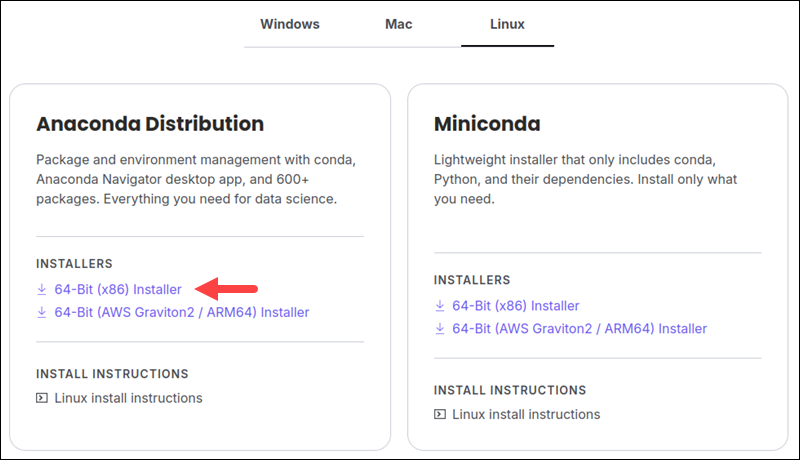Click the Miniconda heading
This screenshot has height=460, width=800.
pos(487,123)
